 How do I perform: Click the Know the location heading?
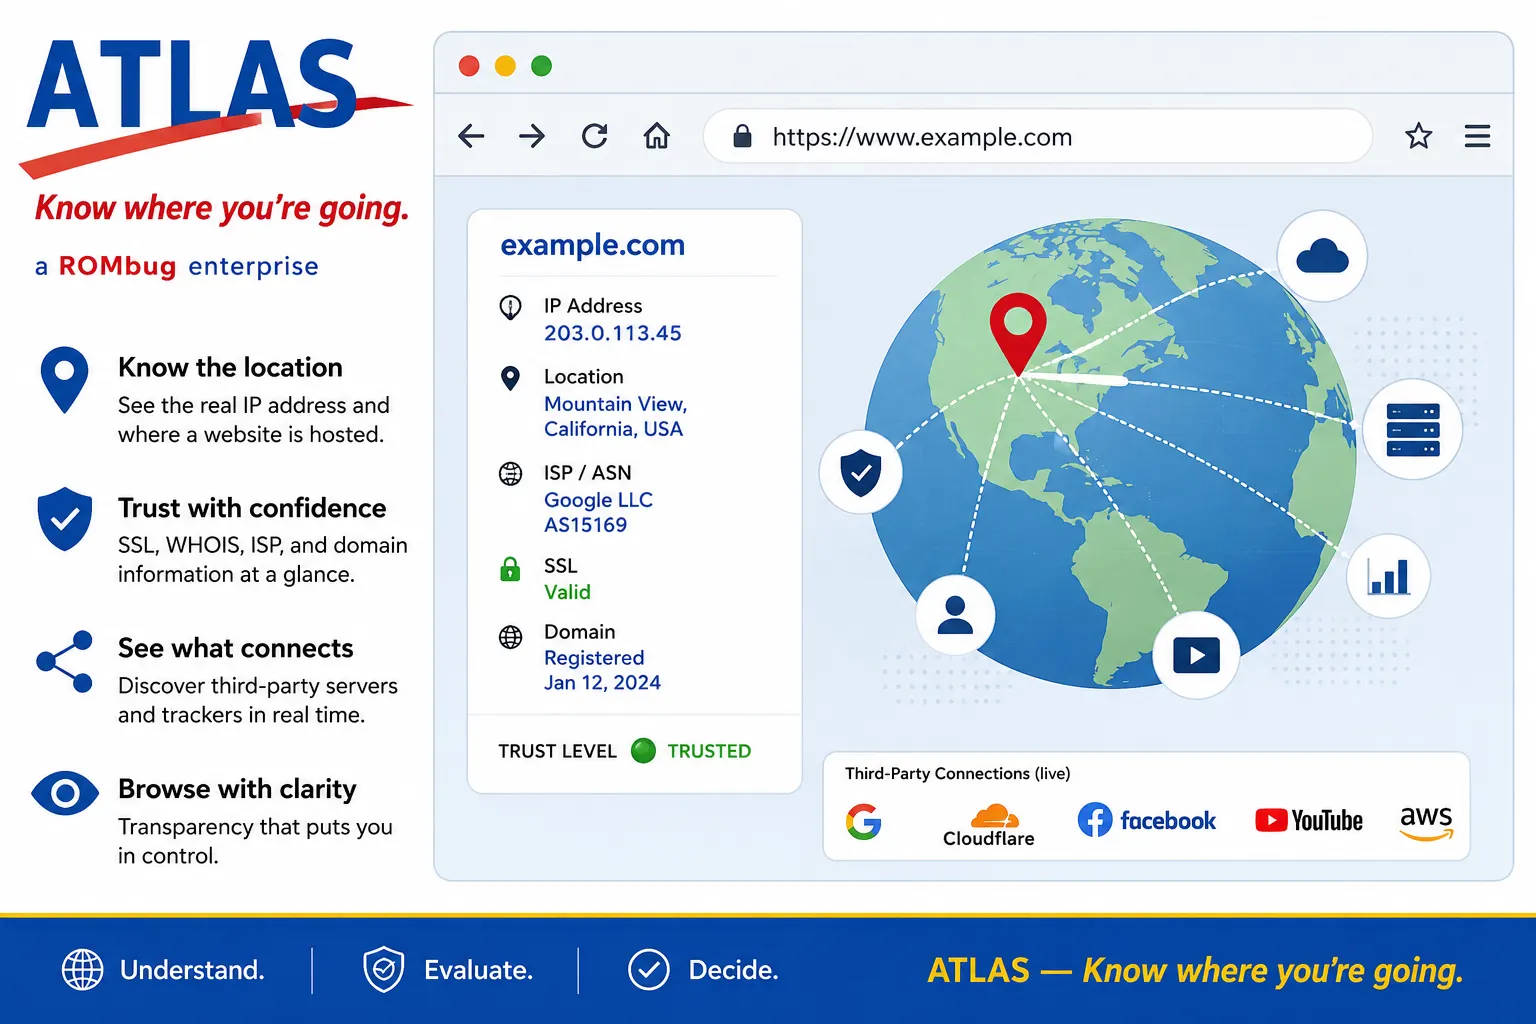pos(230,367)
